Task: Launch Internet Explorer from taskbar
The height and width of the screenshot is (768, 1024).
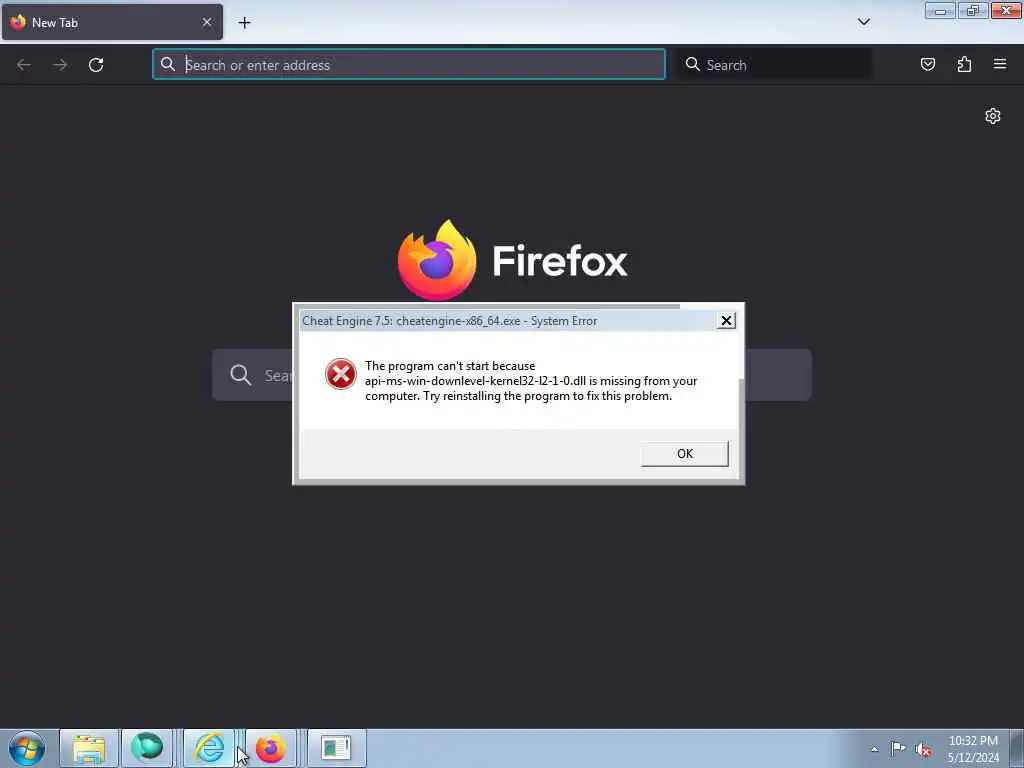Action: click(x=209, y=748)
